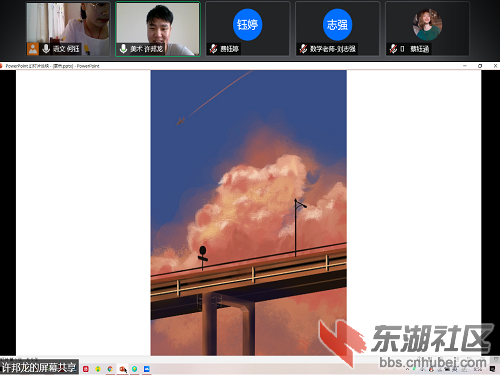Click the 数学老师-刘志强 name label
Screen dimensions: 500x375
pos(333,49)
